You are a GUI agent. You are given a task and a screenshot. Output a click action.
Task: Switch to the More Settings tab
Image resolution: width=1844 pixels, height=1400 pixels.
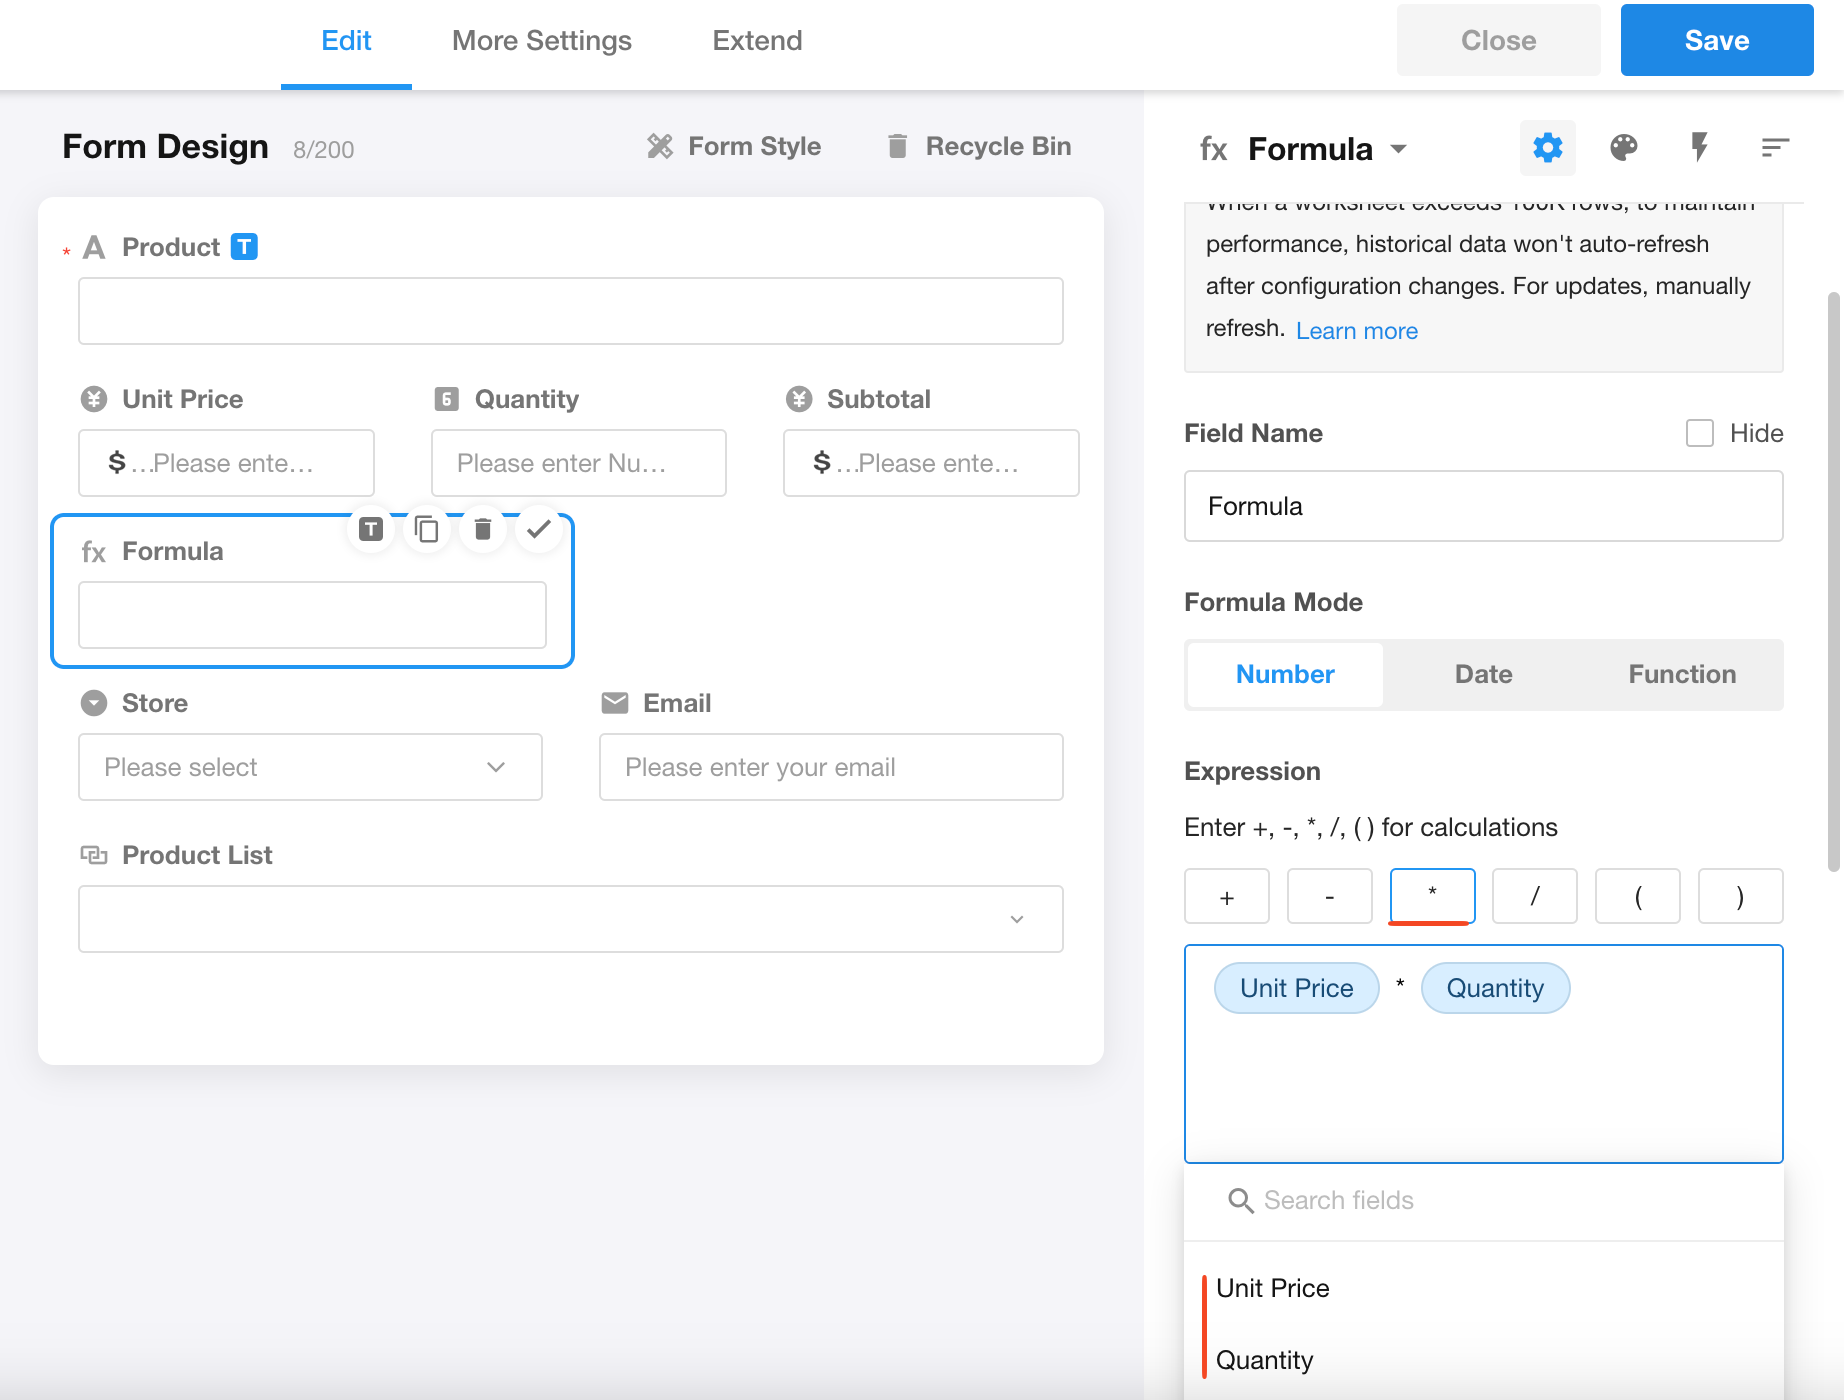(x=541, y=41)
